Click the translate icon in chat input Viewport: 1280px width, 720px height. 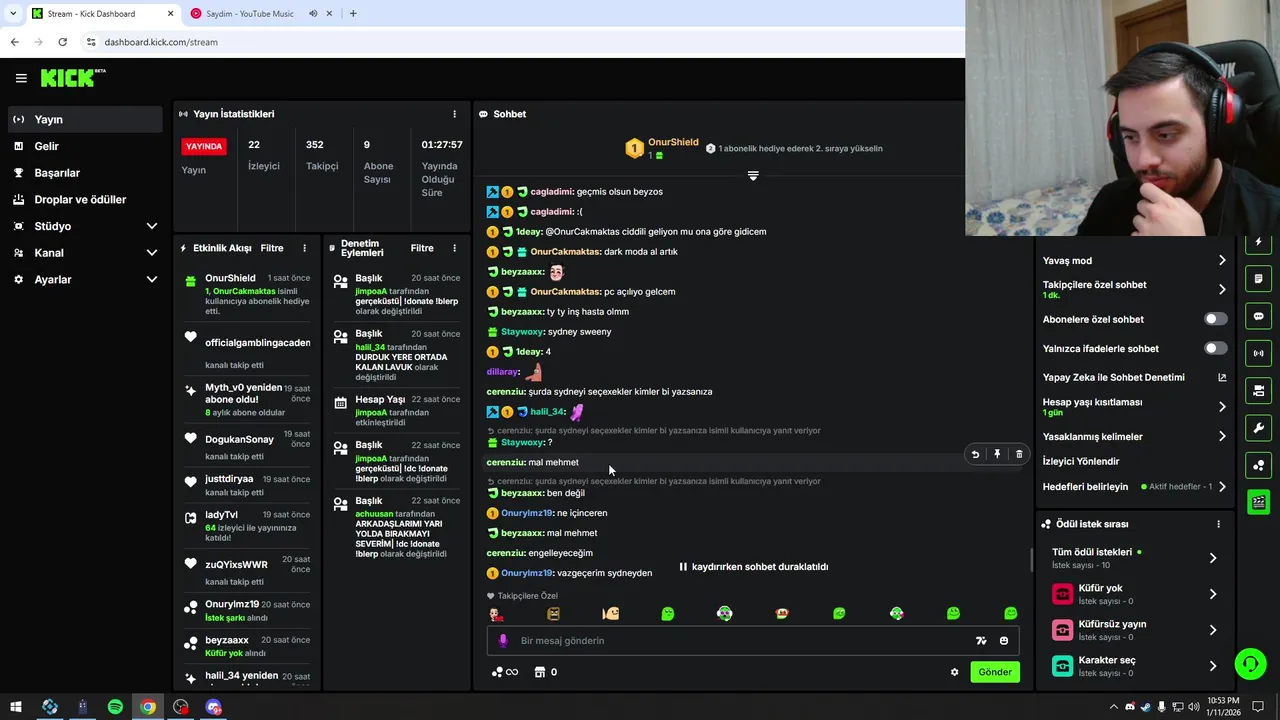(981, 641)
